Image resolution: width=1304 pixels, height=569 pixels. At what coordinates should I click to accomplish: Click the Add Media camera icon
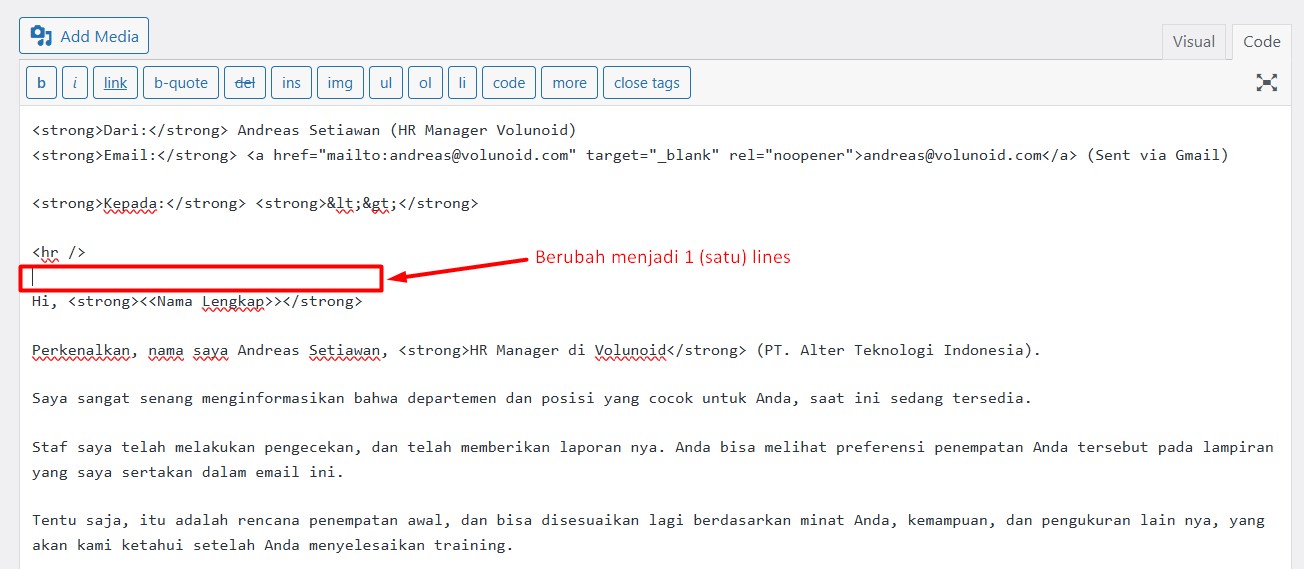[41, 36]
